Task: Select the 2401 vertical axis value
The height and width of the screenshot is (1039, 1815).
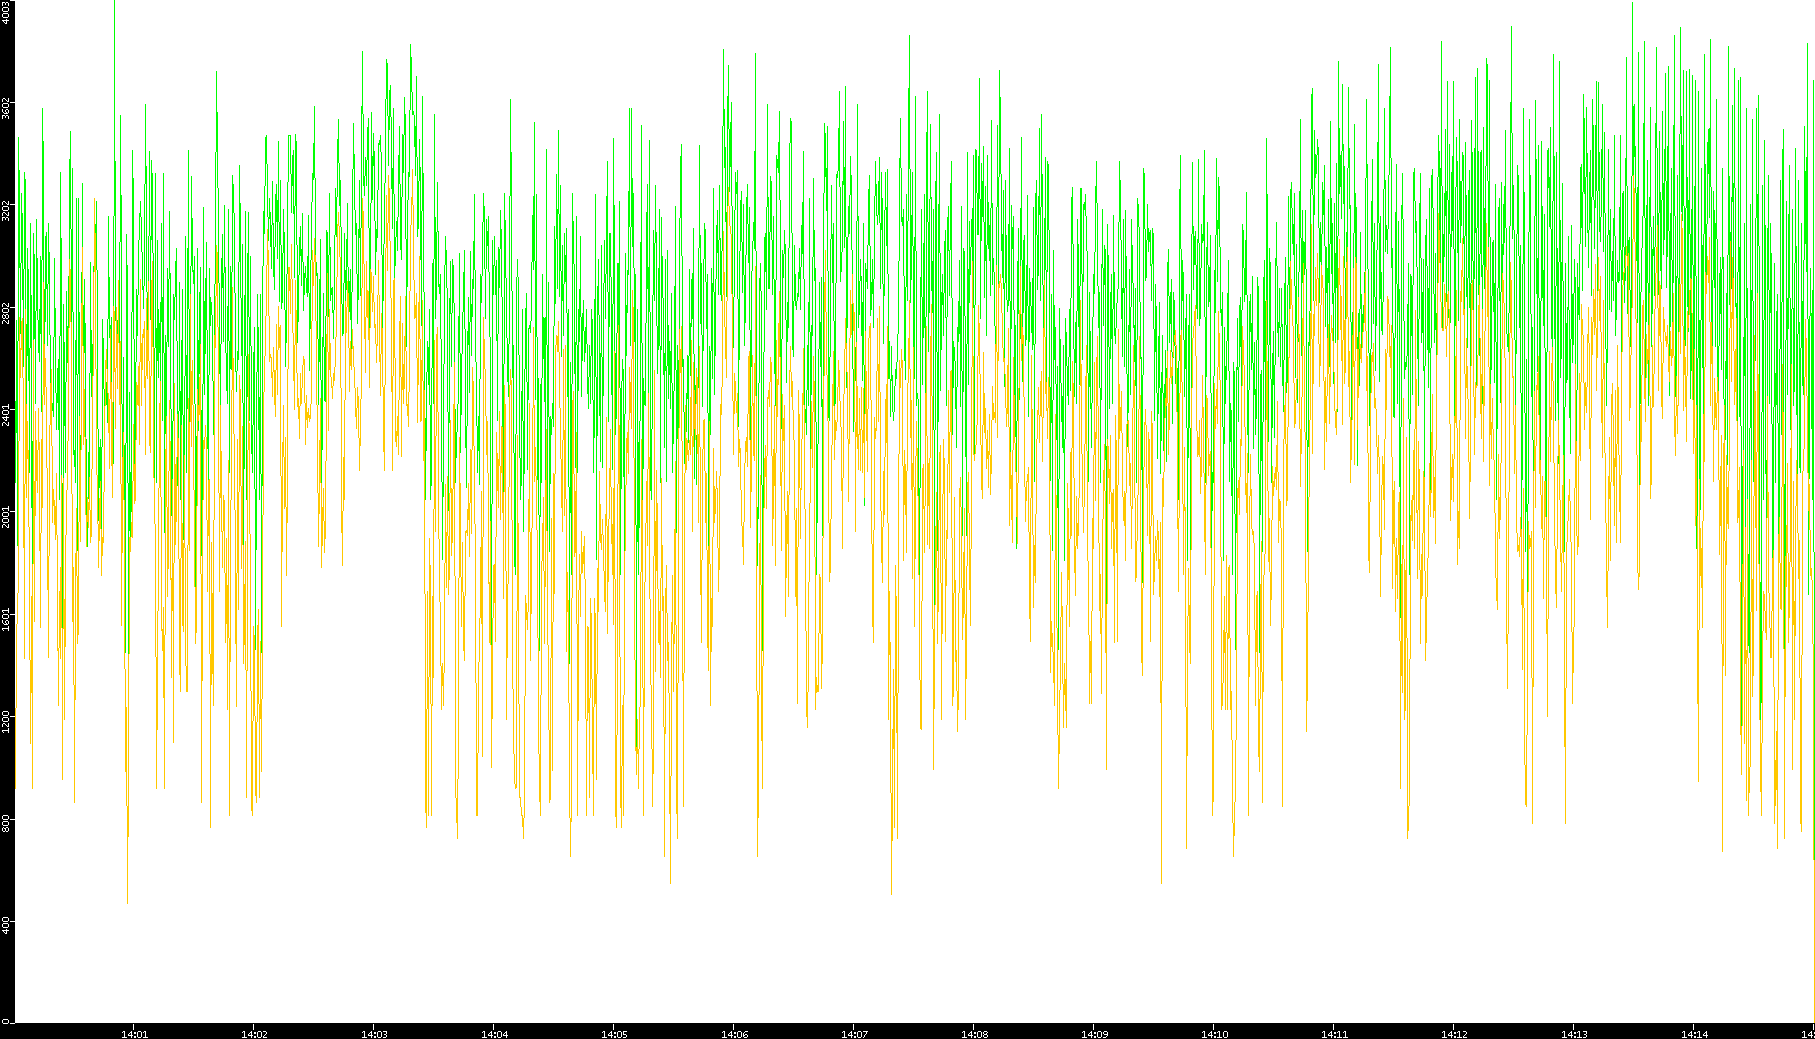Action: pyautogui.click(x=7, y=414)
